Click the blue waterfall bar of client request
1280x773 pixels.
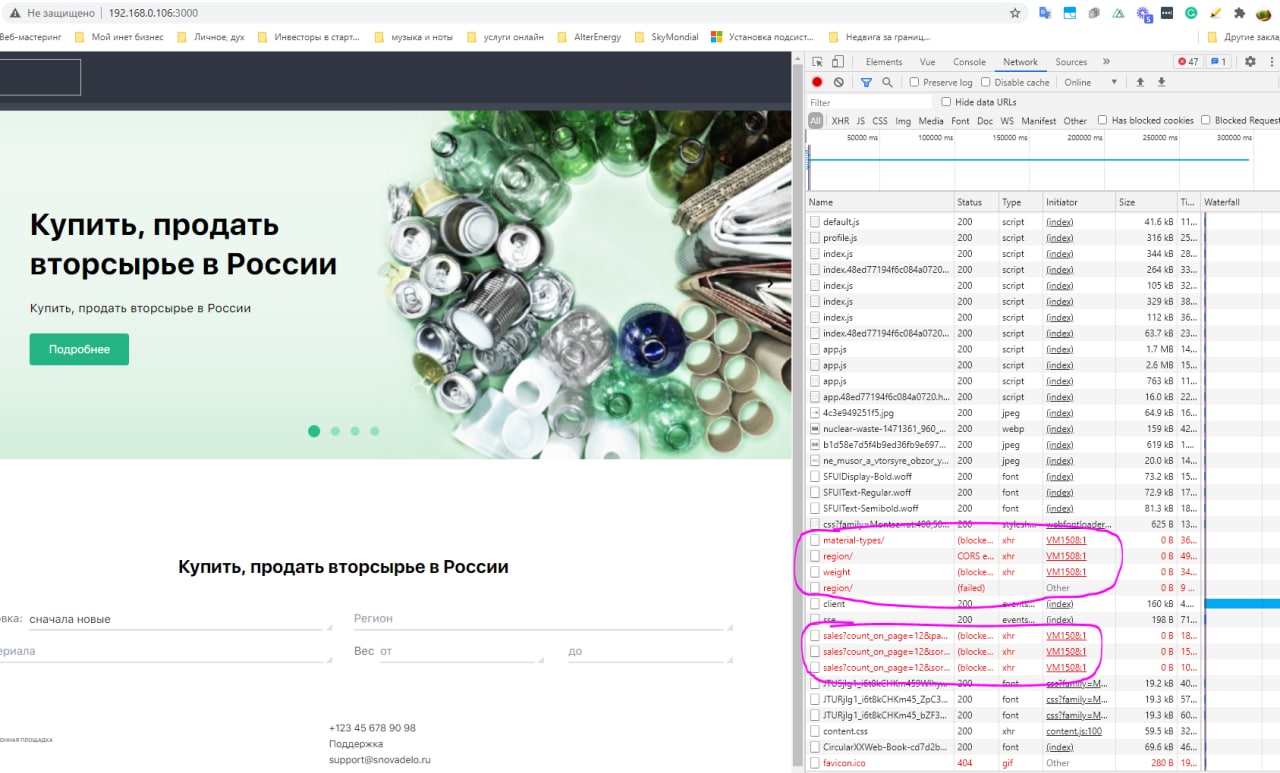coord(1242,604)
